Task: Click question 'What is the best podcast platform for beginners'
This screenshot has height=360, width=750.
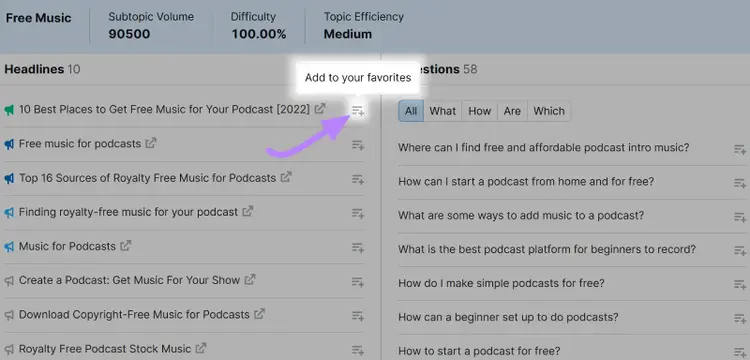Action: 547,249
